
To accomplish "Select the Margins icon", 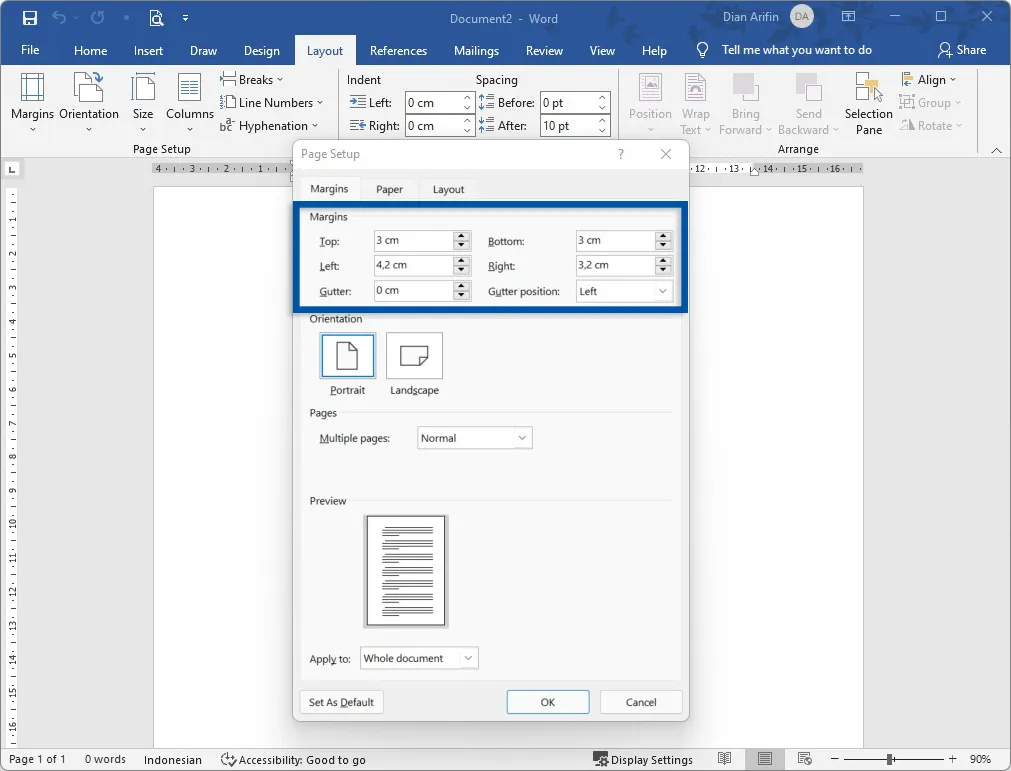I will [x=31, y=100].
